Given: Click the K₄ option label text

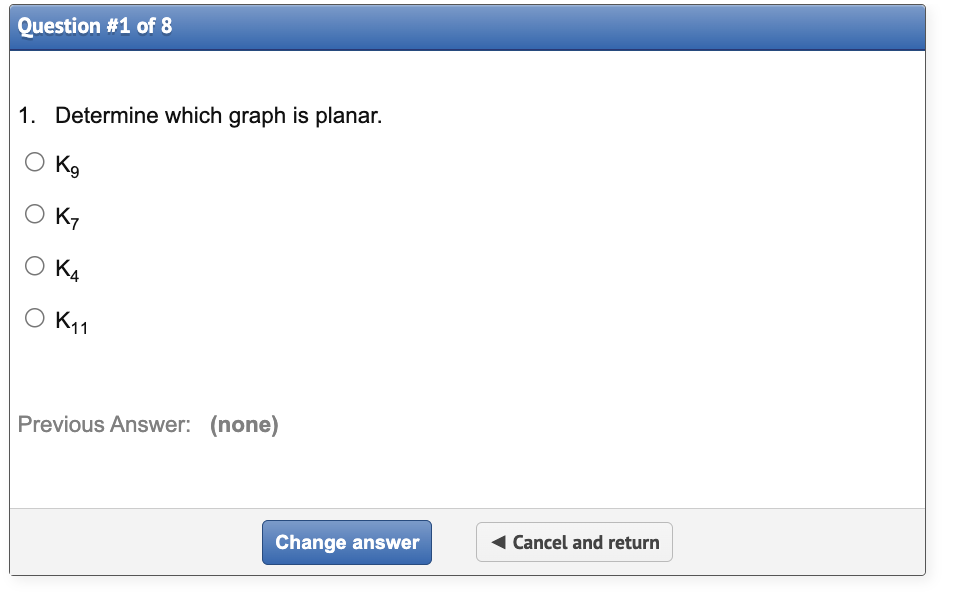Looking at the screenshot, I should pos(66,268).
